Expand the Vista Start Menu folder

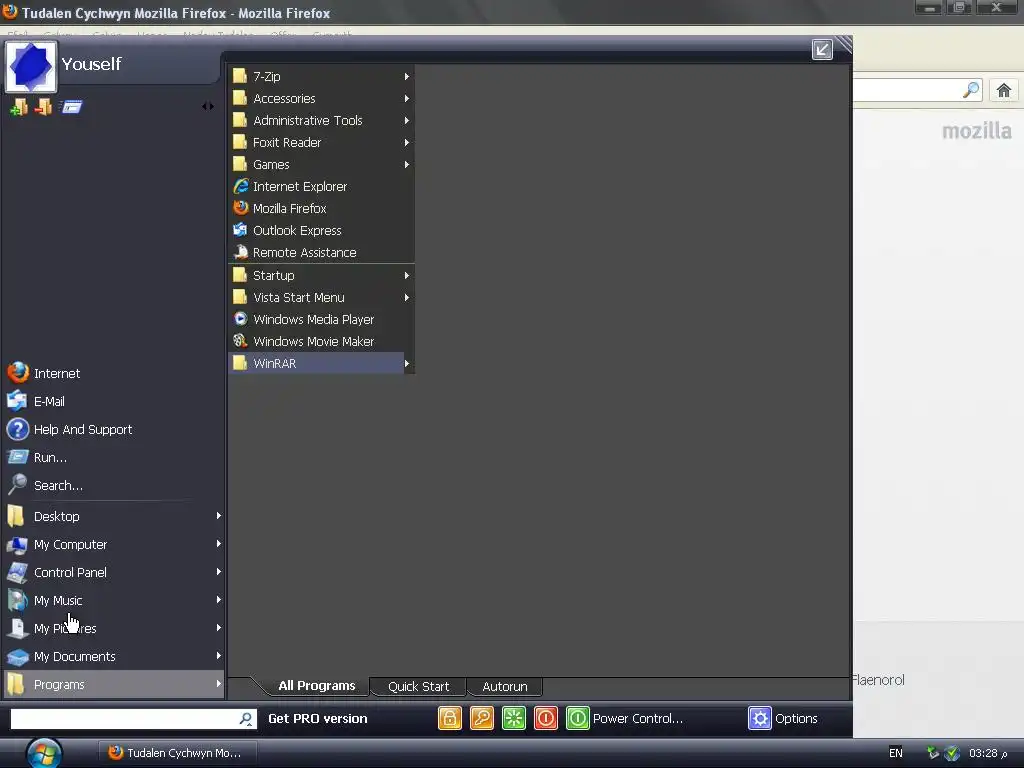pyautogui.click(x=321, y=297)
